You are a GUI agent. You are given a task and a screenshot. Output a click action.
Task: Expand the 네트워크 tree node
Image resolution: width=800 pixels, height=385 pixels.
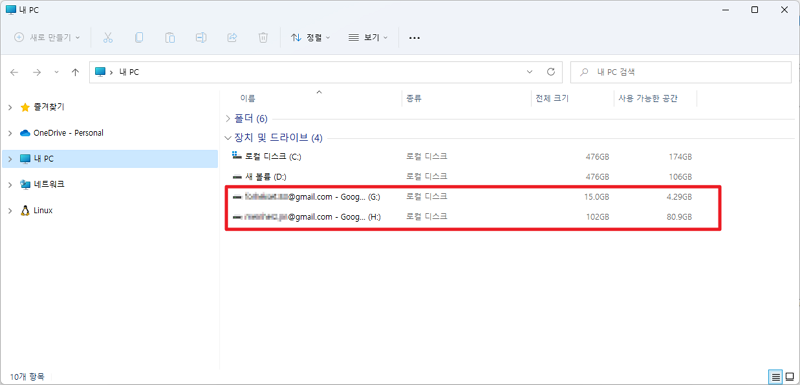click(10, 185)
